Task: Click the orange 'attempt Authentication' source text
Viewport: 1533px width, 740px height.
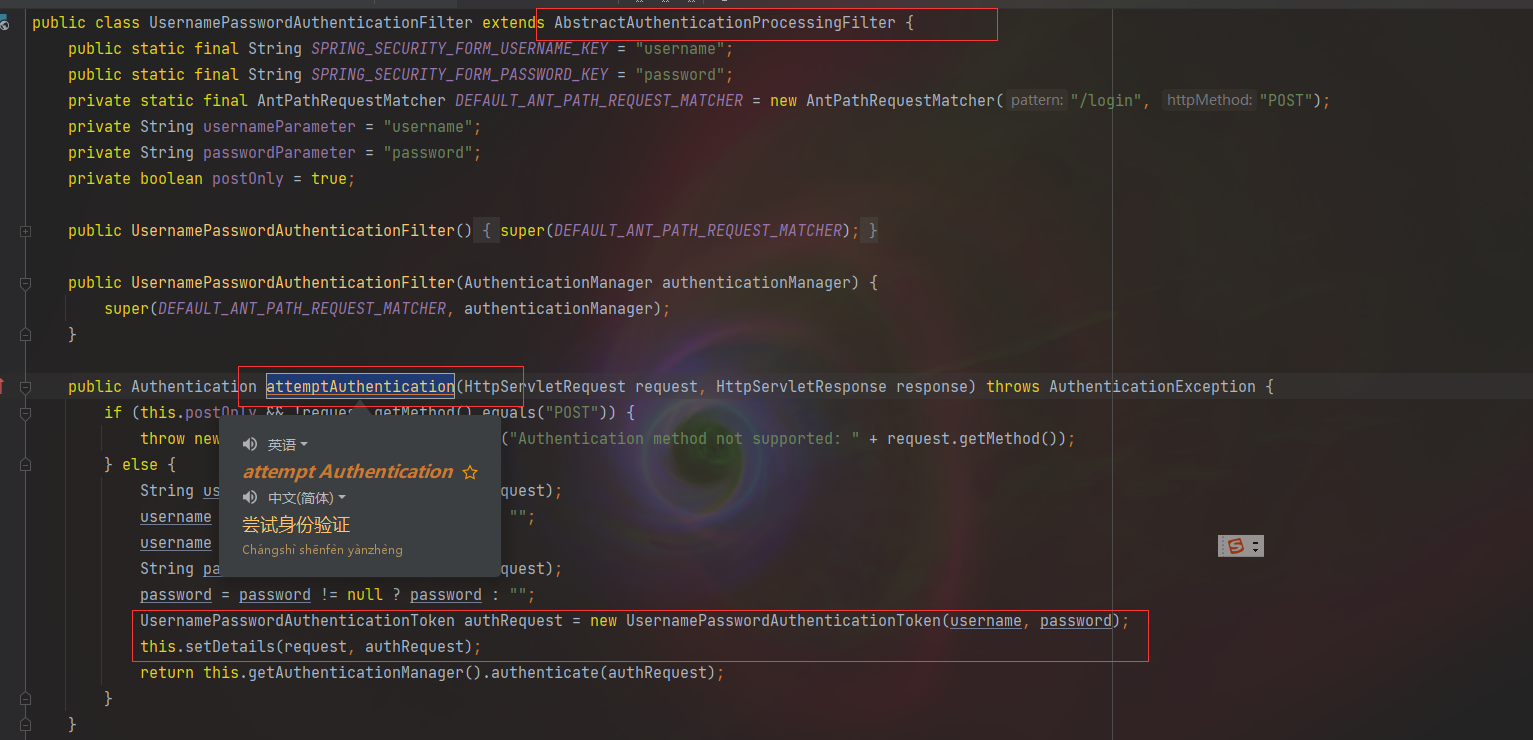Action: 348,472
